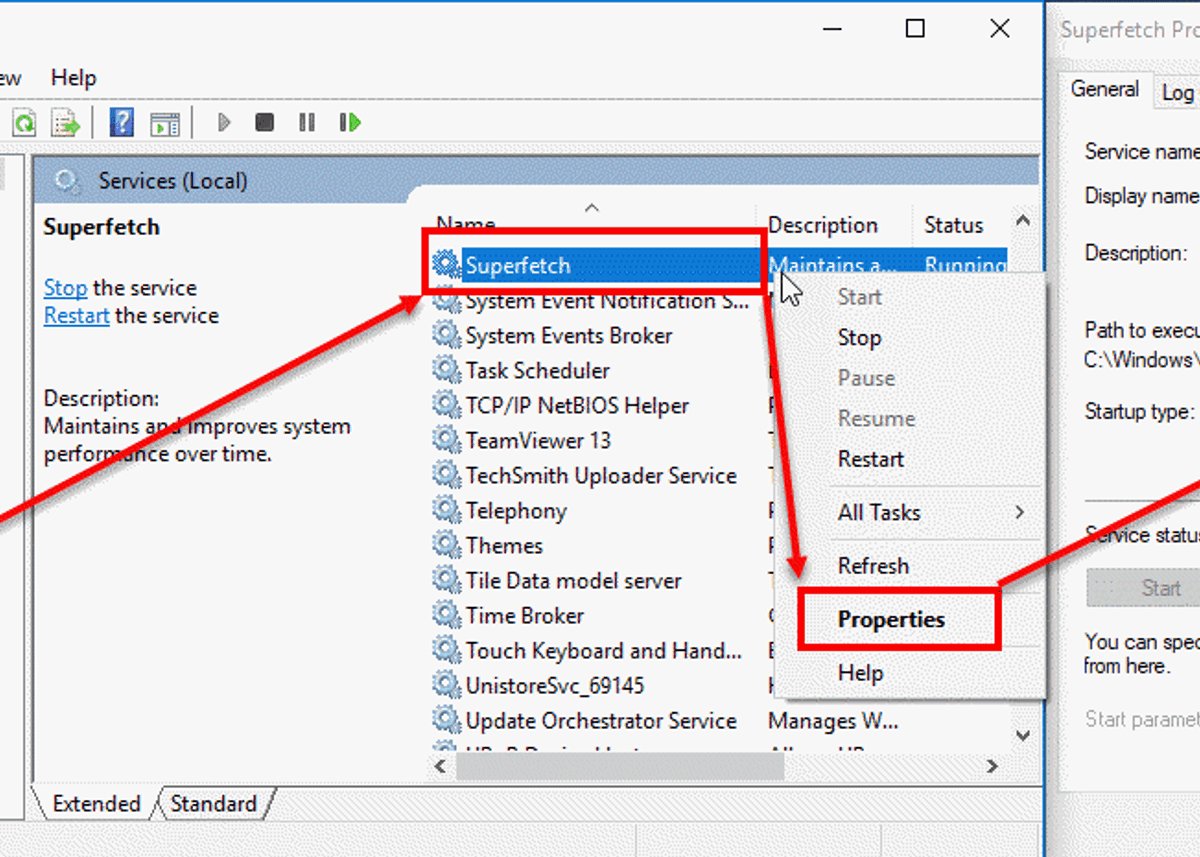This screenshot has height=857, width=1200.
Task: Select the Time Broker row text
Action: [x=524, y=615]
